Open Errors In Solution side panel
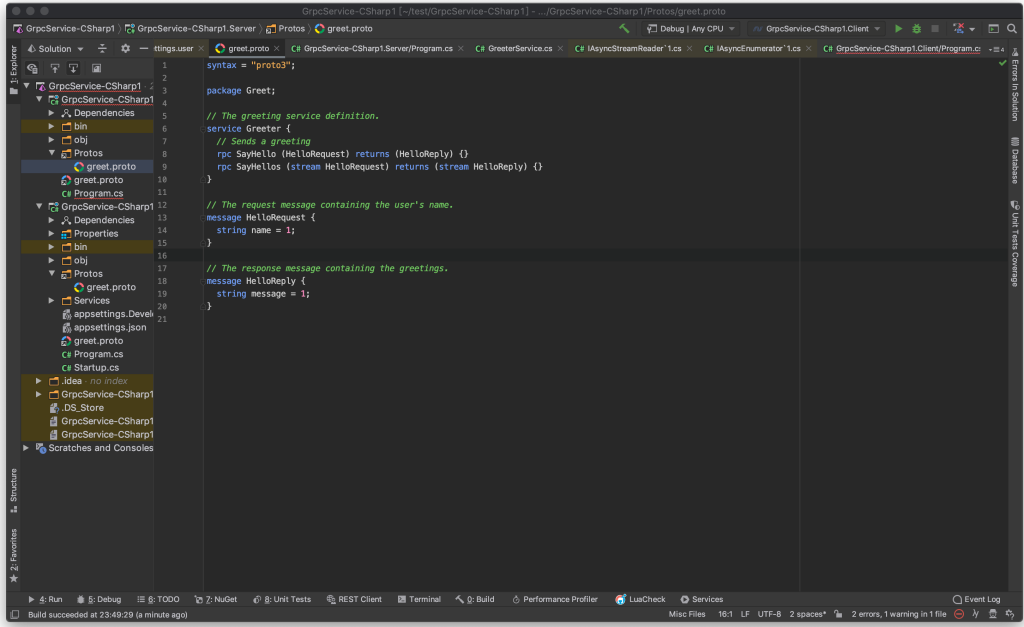Image resolution: width=1024 pixels, height=627 pixels. click(x=1015, y=85)
